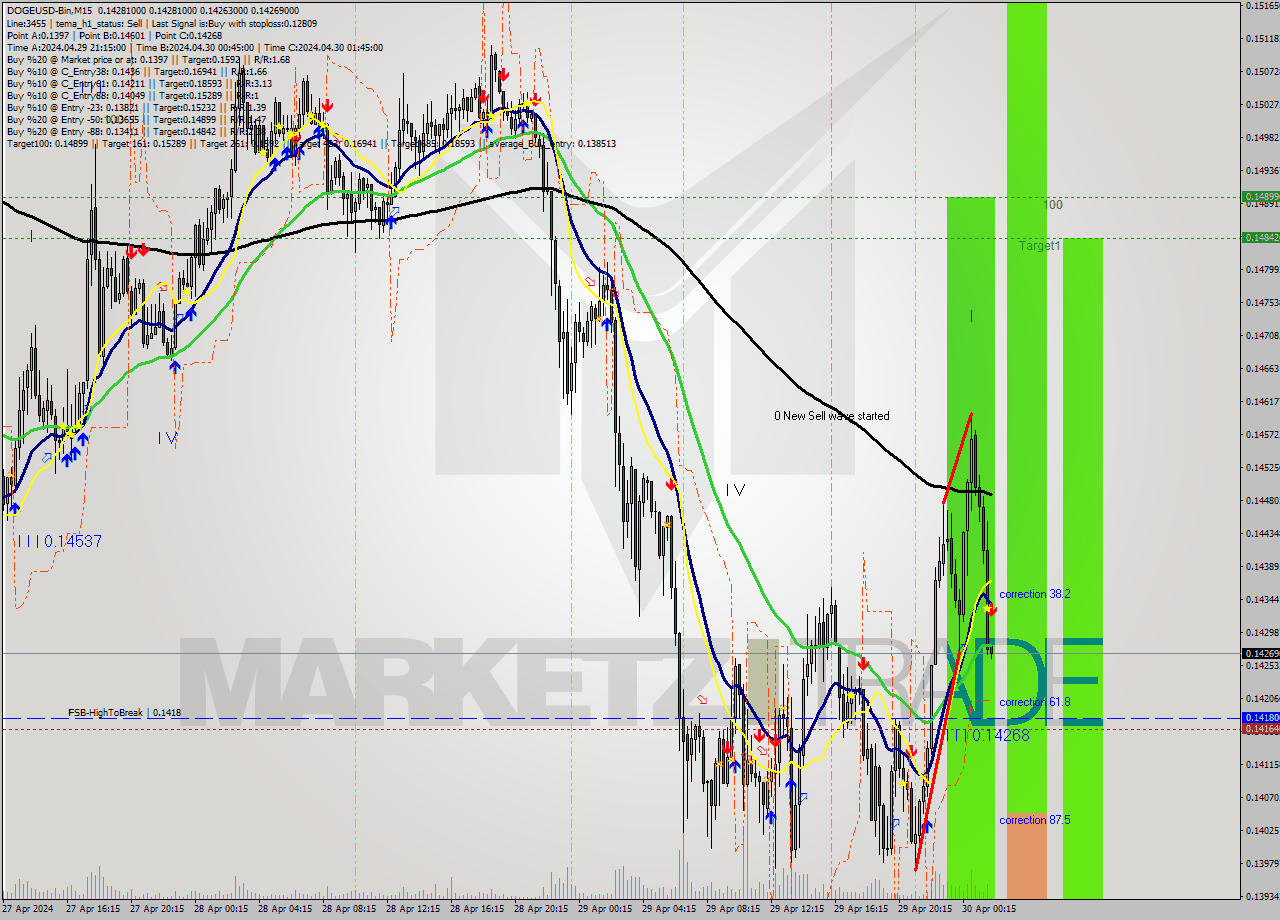Click the 'correction 38.2' level label
This screenshot has height=920, width=1280.
[1035, 594]
